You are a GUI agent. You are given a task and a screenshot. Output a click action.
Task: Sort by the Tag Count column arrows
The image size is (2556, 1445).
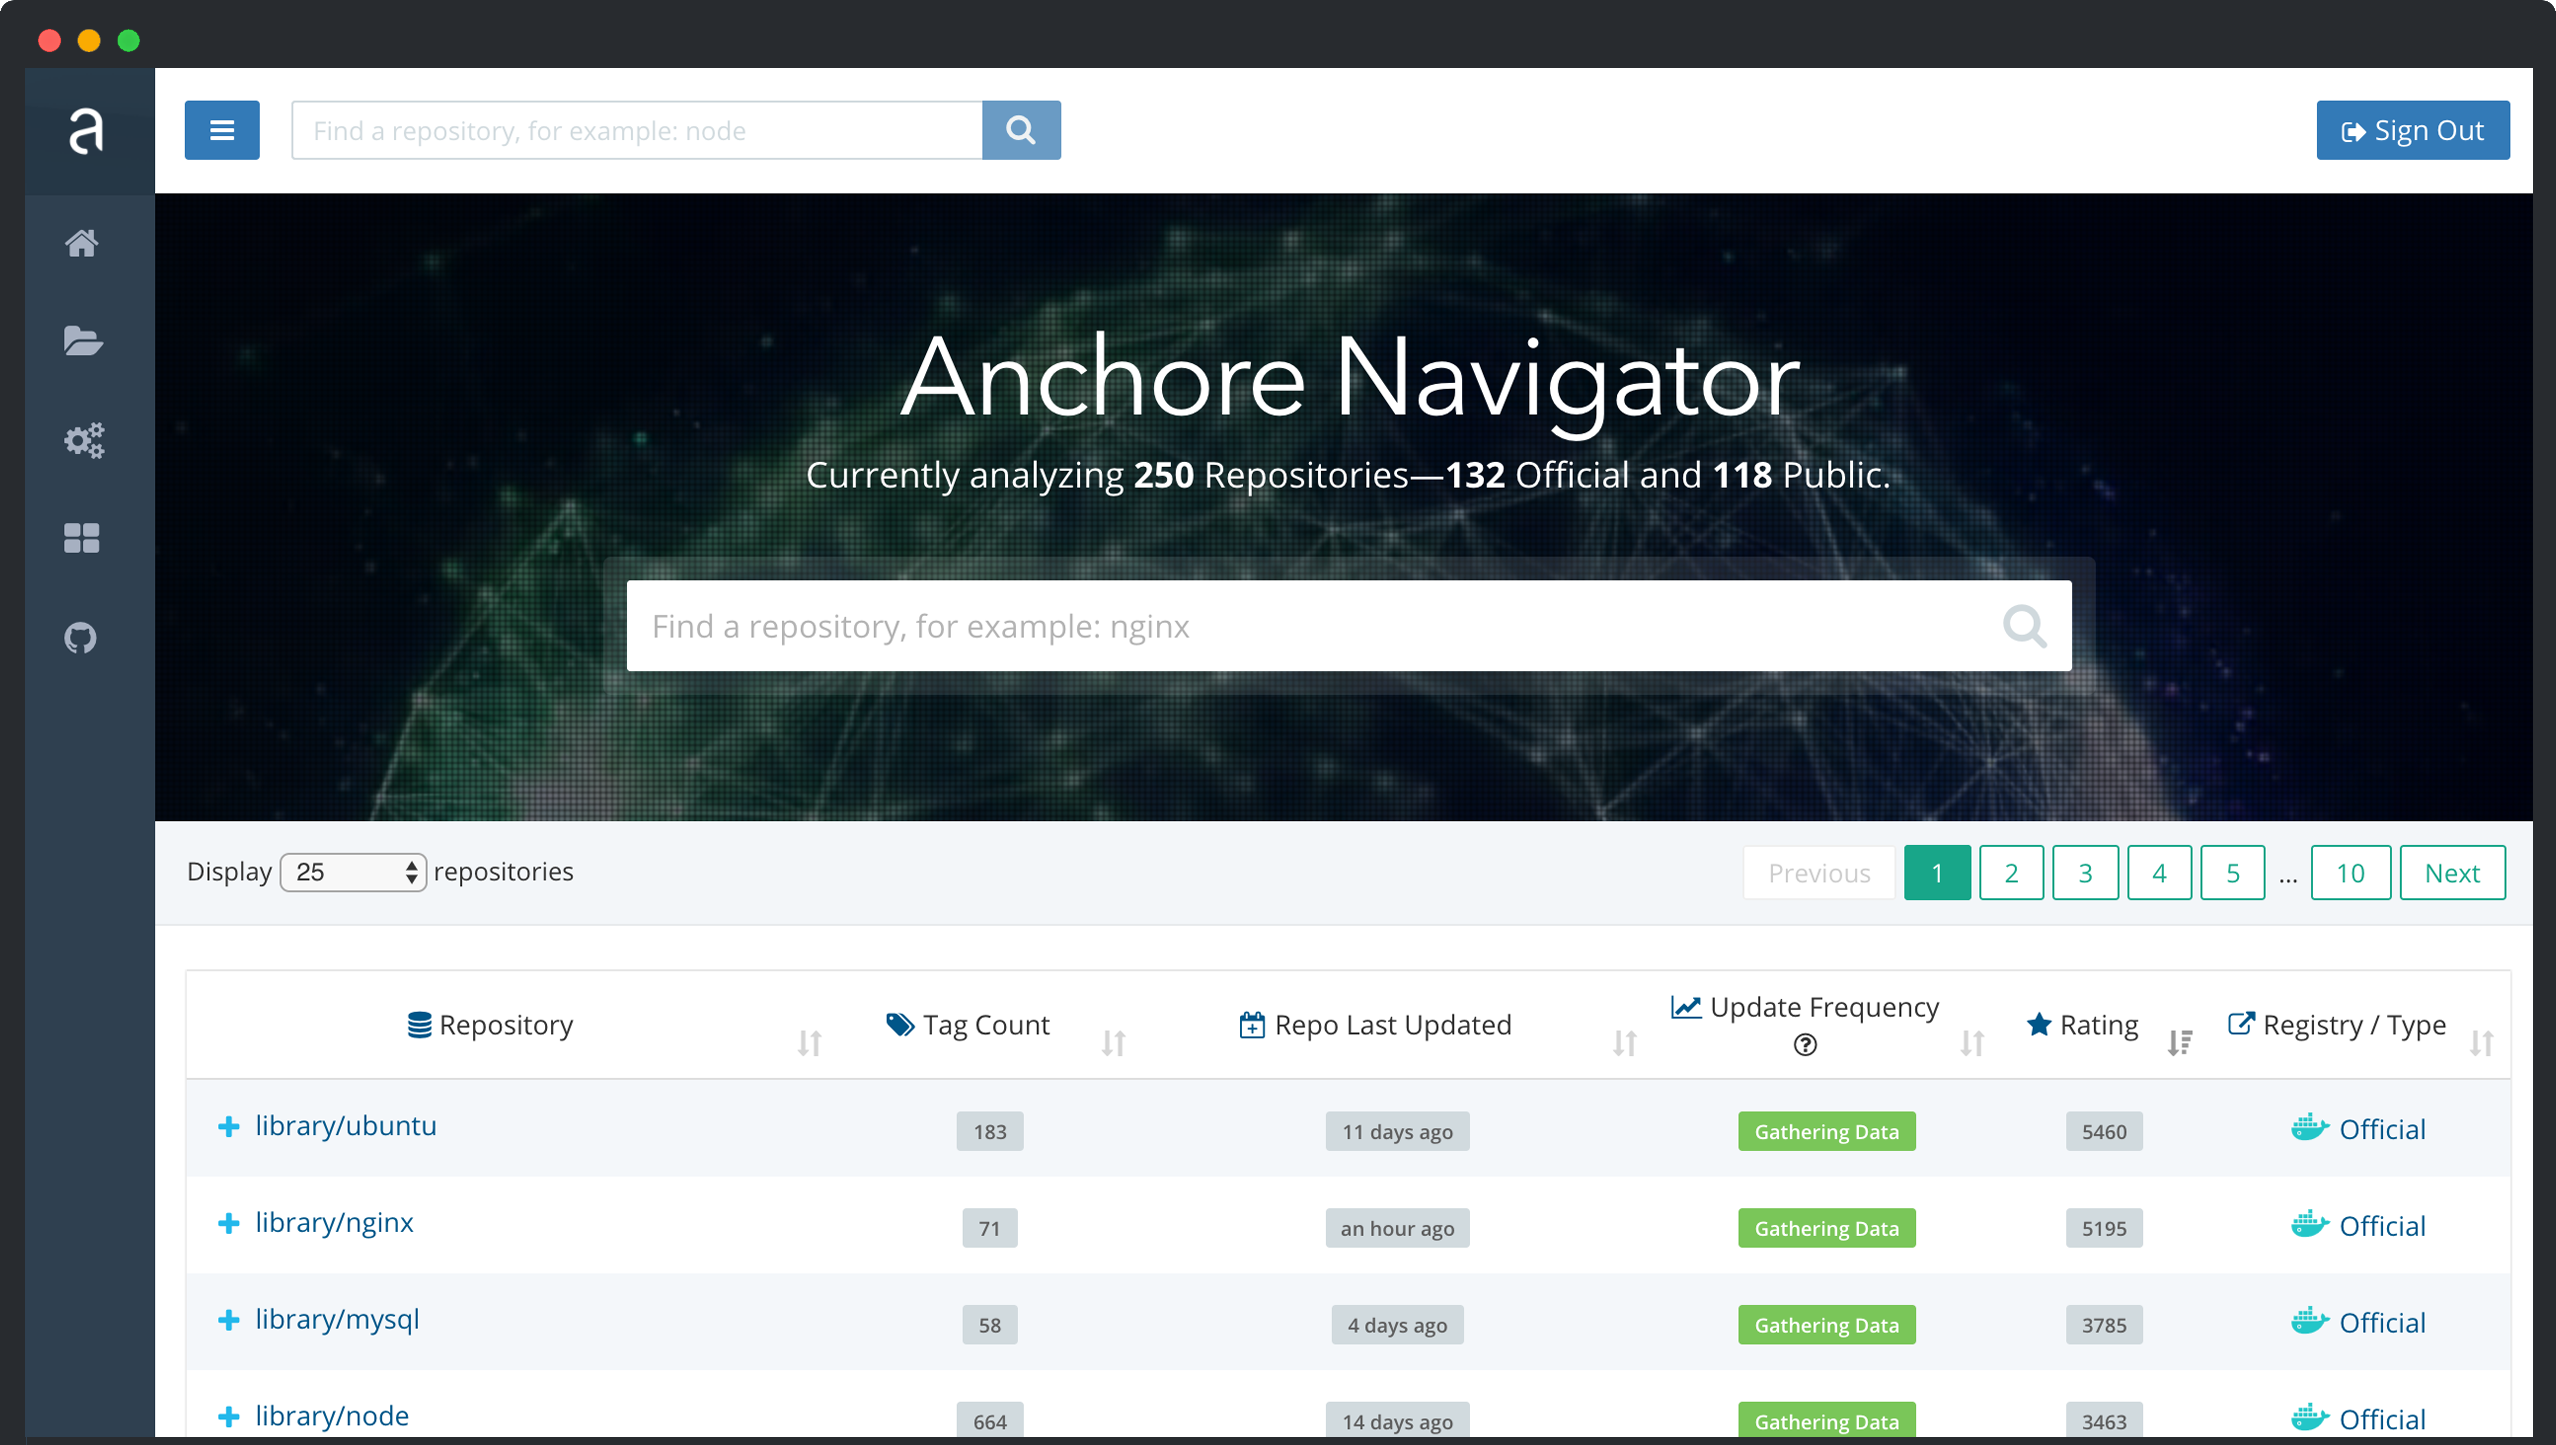(x=1113, y=1043)
